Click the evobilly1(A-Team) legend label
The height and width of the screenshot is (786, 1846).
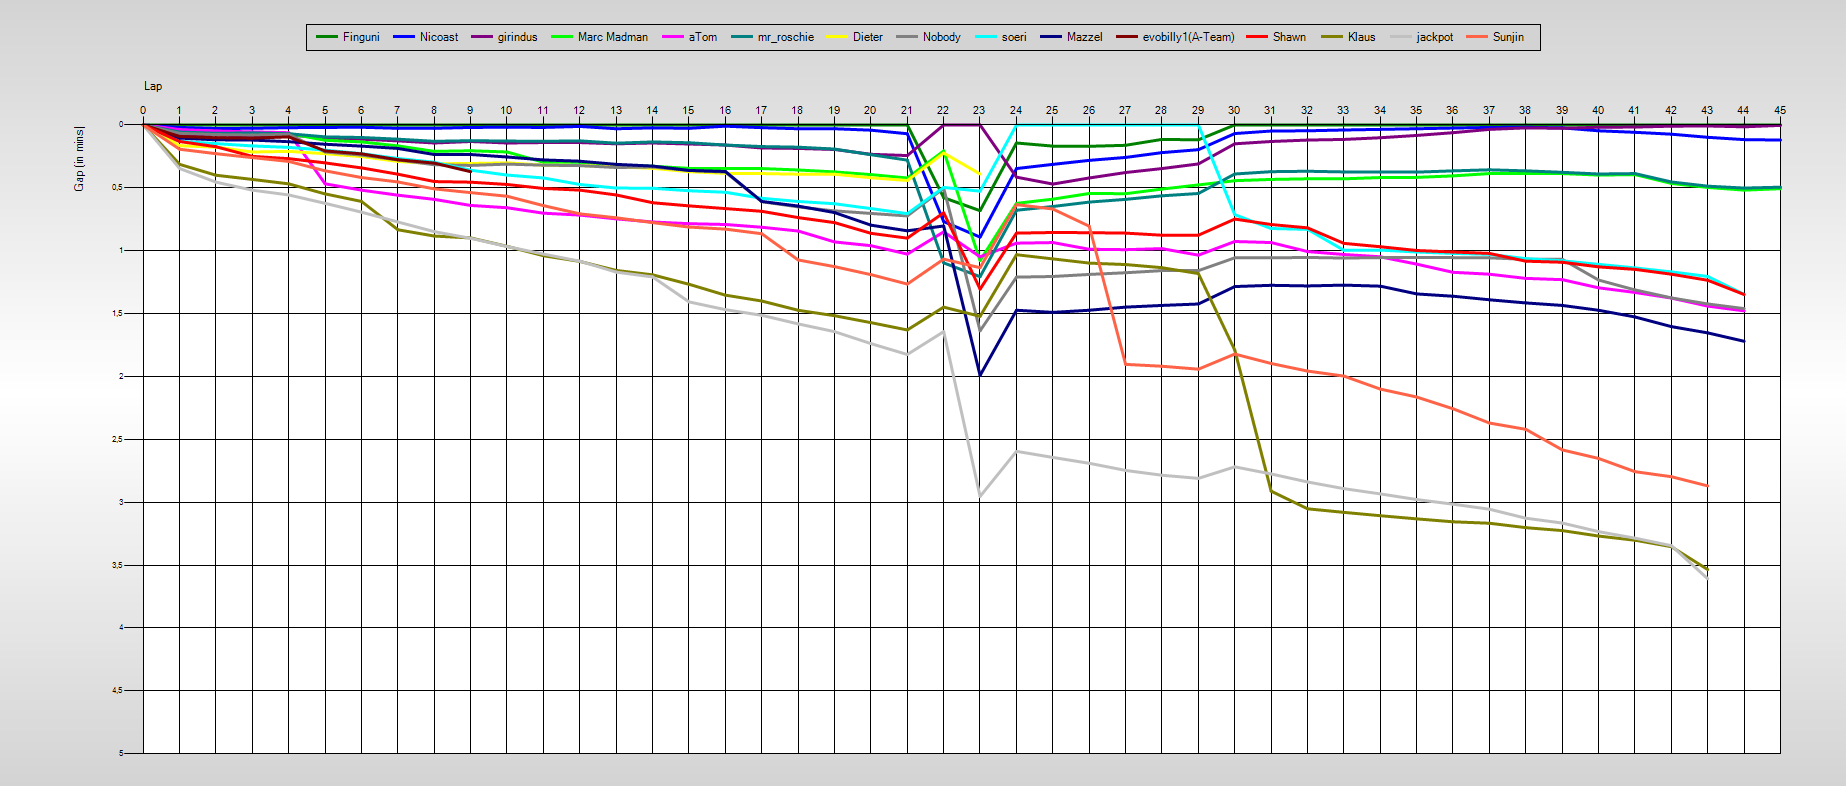[1188, 37]
